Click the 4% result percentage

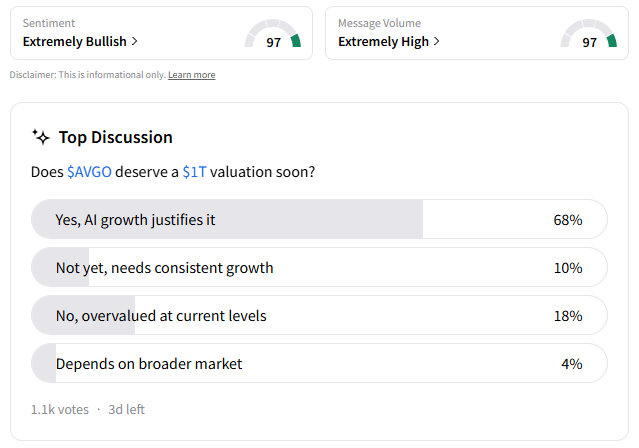(571, 363)
